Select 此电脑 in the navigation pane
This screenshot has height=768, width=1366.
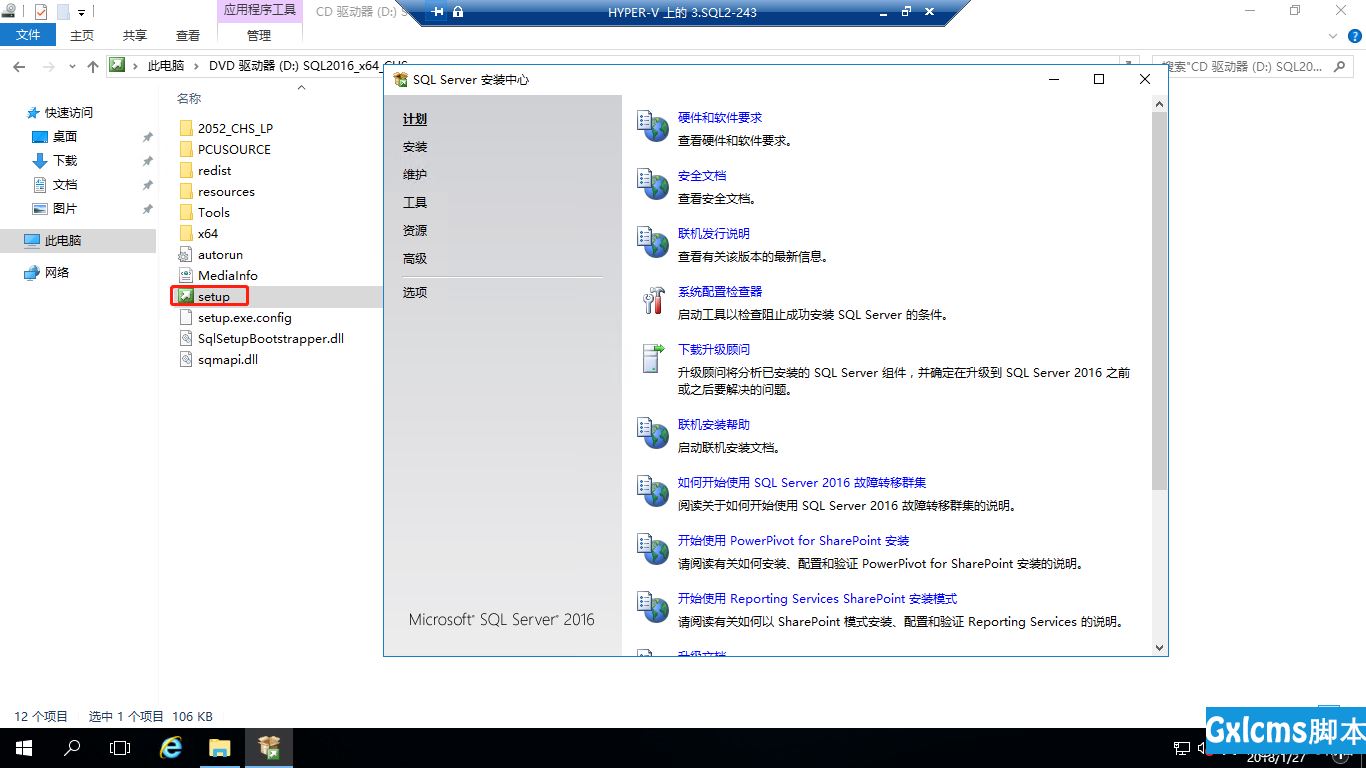(63, 241)
